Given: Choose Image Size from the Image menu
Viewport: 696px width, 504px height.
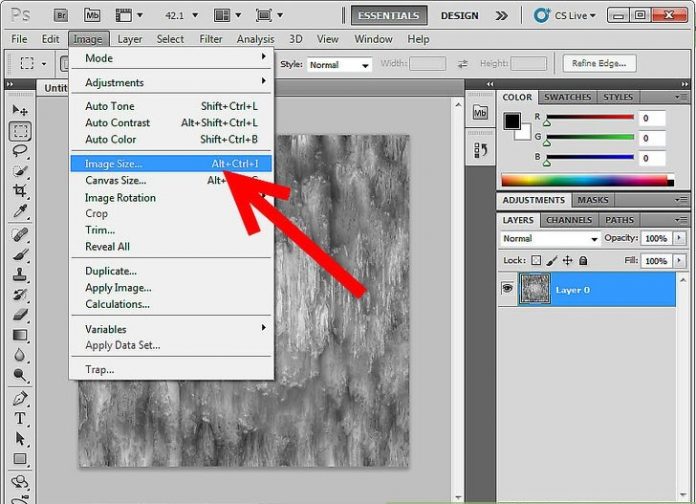Looking at the screenshot, I should 114,164.
